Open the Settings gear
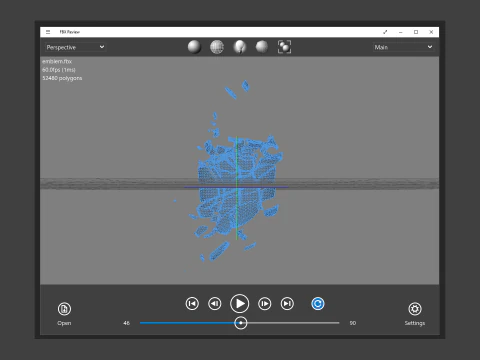The image size is (480, 360). (x=415, y=314)
